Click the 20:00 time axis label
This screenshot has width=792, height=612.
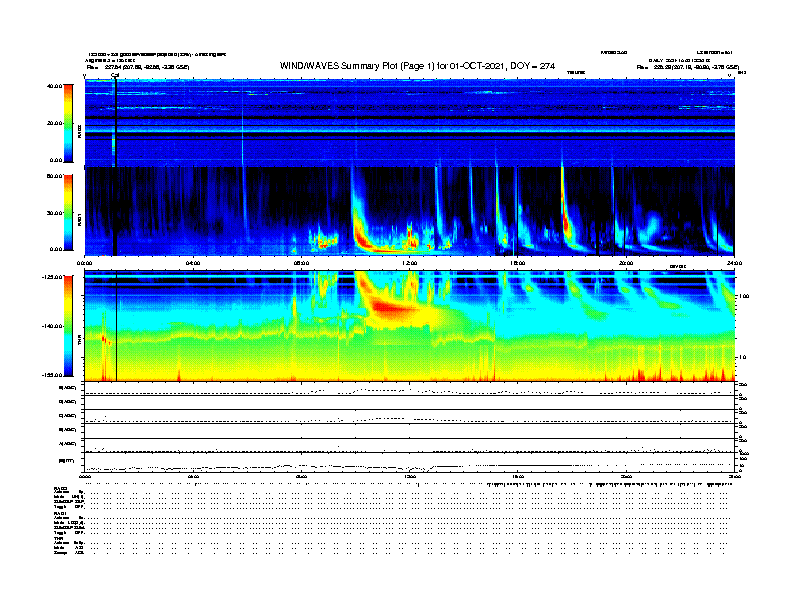pyautogui.click(x=626, y=263)
